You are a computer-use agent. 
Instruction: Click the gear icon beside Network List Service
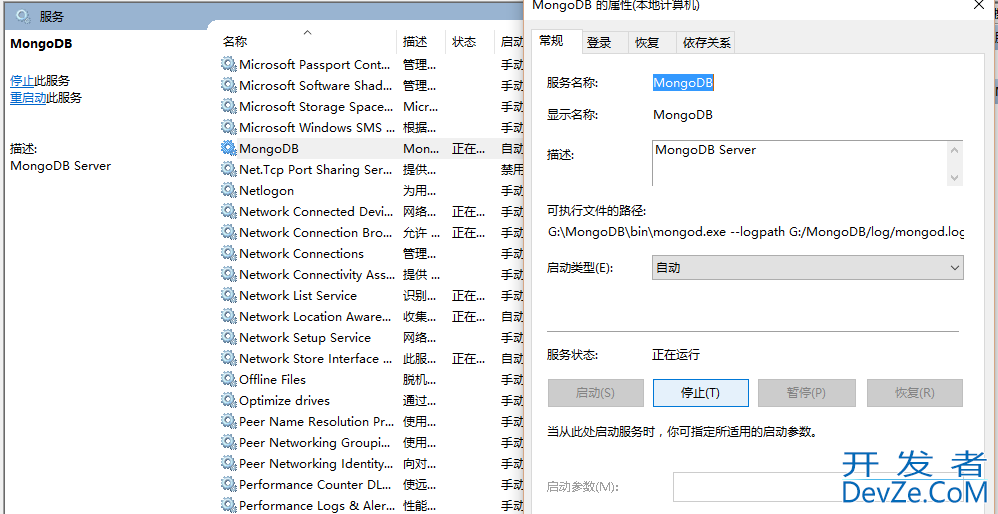coord(228,295)
